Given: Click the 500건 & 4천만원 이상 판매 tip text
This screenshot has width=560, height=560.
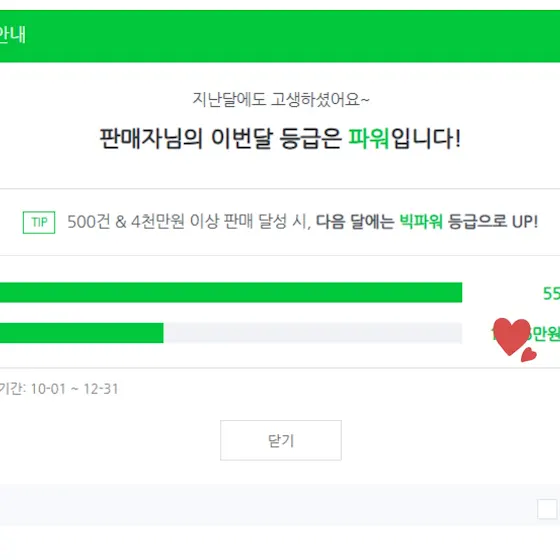Looking at the screenshot, I should click(x=178, y=221).
